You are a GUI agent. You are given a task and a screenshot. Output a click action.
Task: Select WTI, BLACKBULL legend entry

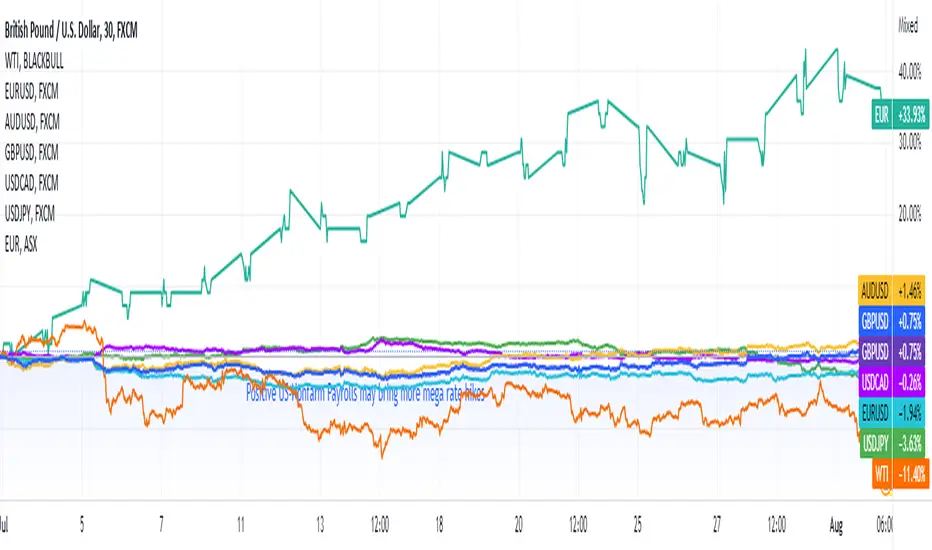click(x=34, y=61)
